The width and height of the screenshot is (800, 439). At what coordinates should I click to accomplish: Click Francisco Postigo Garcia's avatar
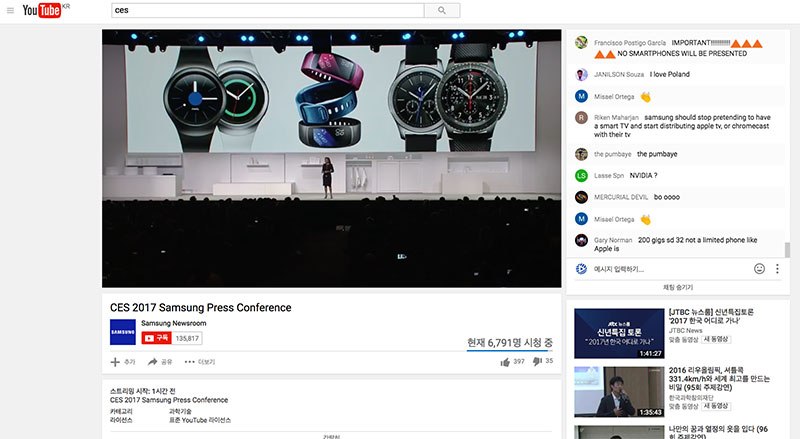[x=581, y=42]
